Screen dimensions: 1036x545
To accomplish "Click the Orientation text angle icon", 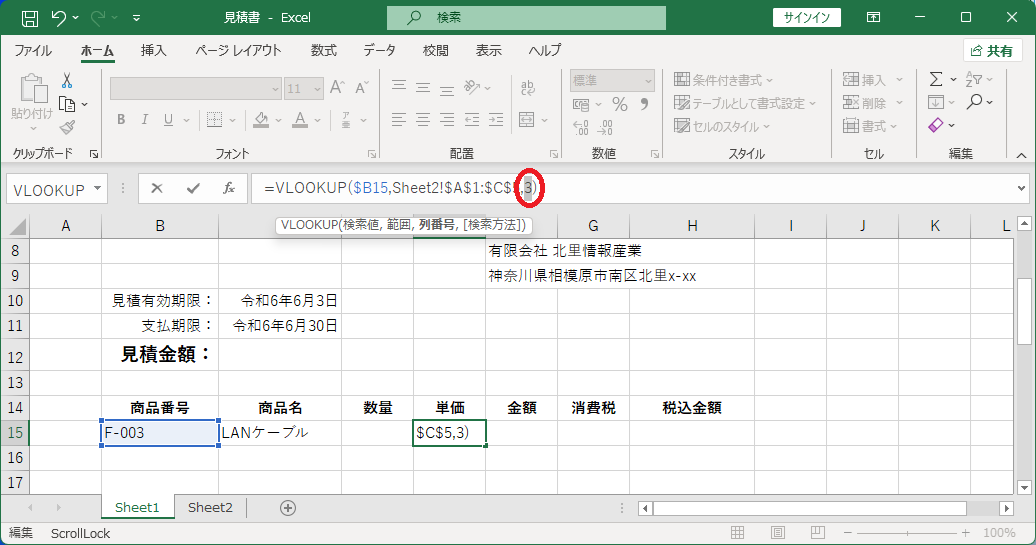I will pos(472,87).
